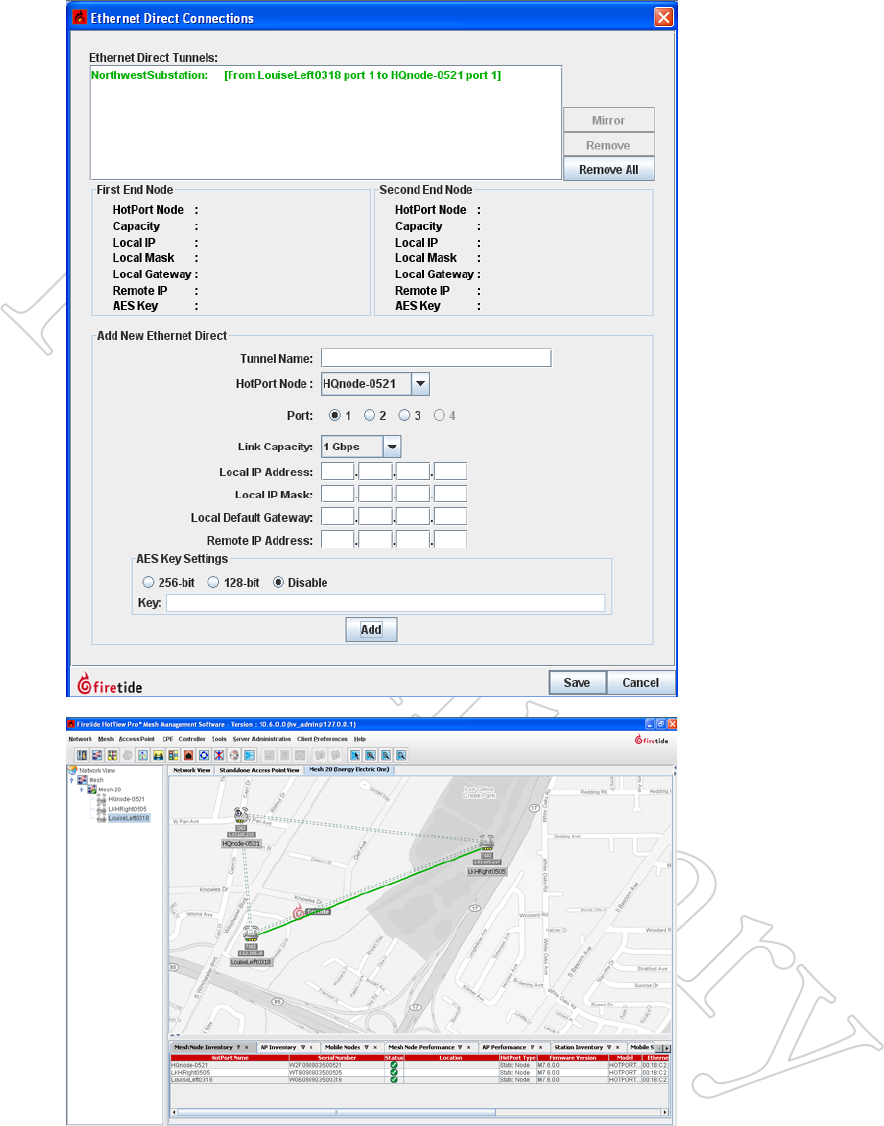Choose 128-bit AES key option

(x=213, y=582)
